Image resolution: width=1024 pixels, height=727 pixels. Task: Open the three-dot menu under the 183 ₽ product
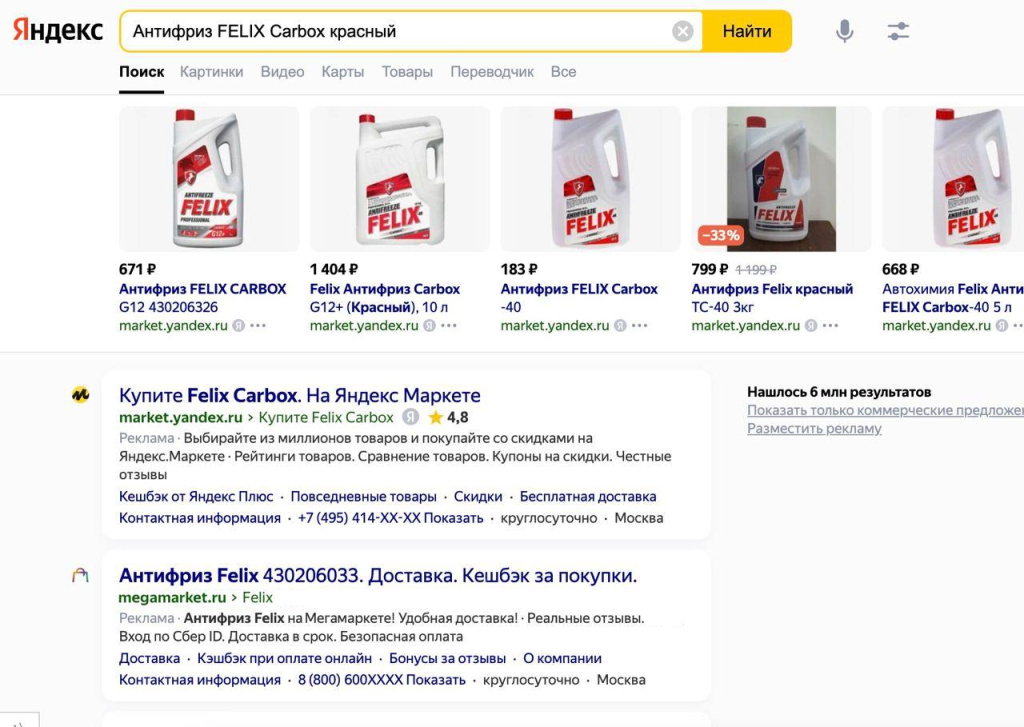click(x=640, y=326)
